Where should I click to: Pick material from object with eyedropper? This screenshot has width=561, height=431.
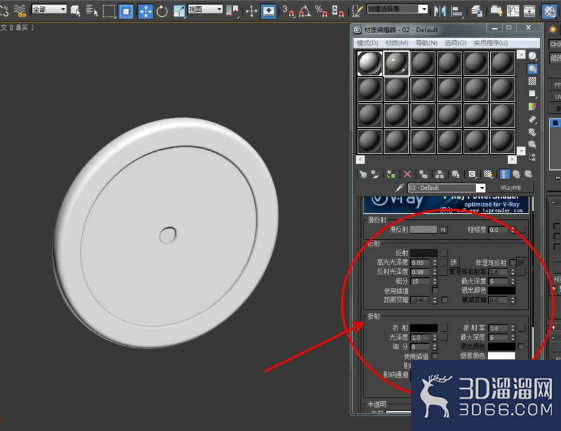(400, 187)
